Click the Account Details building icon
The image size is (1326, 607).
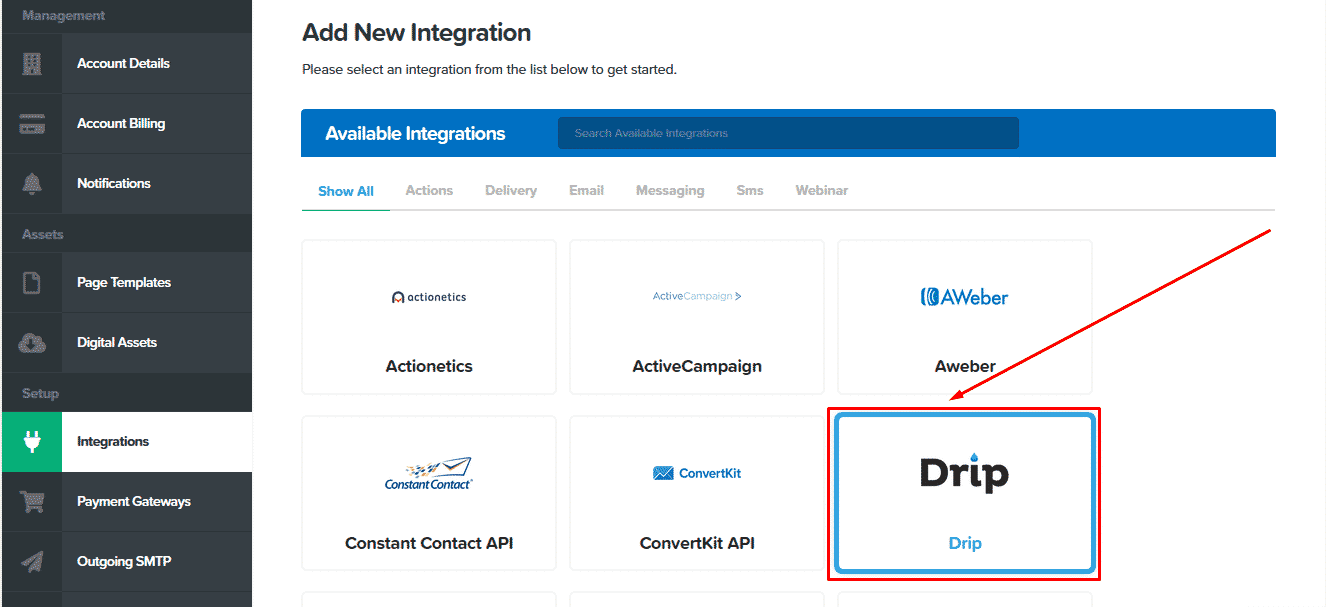(31, 64)
